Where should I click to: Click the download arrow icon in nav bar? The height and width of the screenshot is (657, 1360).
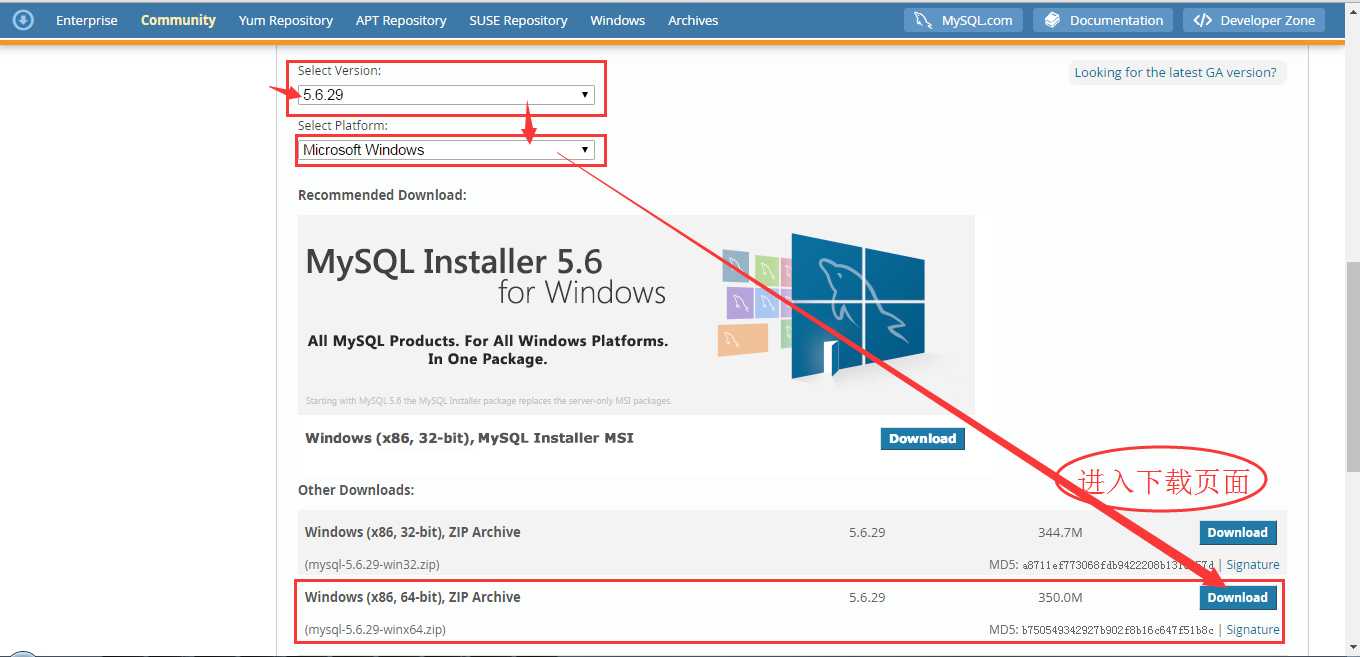click(22, 20)
